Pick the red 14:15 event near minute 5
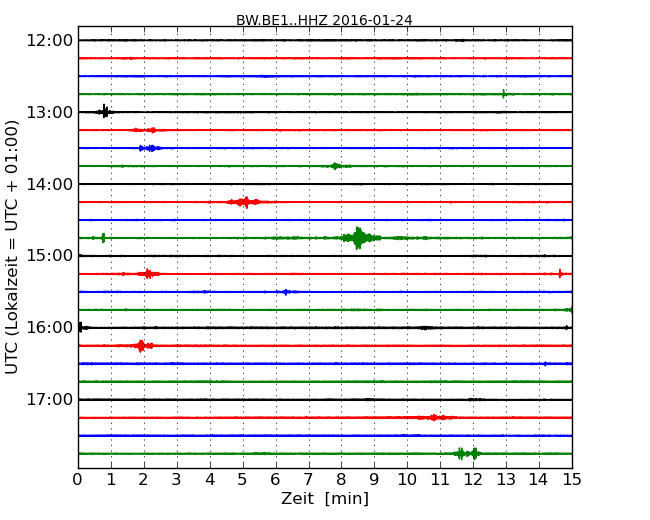The width and height of the screenshot is (650, 520). pos(245,202)
